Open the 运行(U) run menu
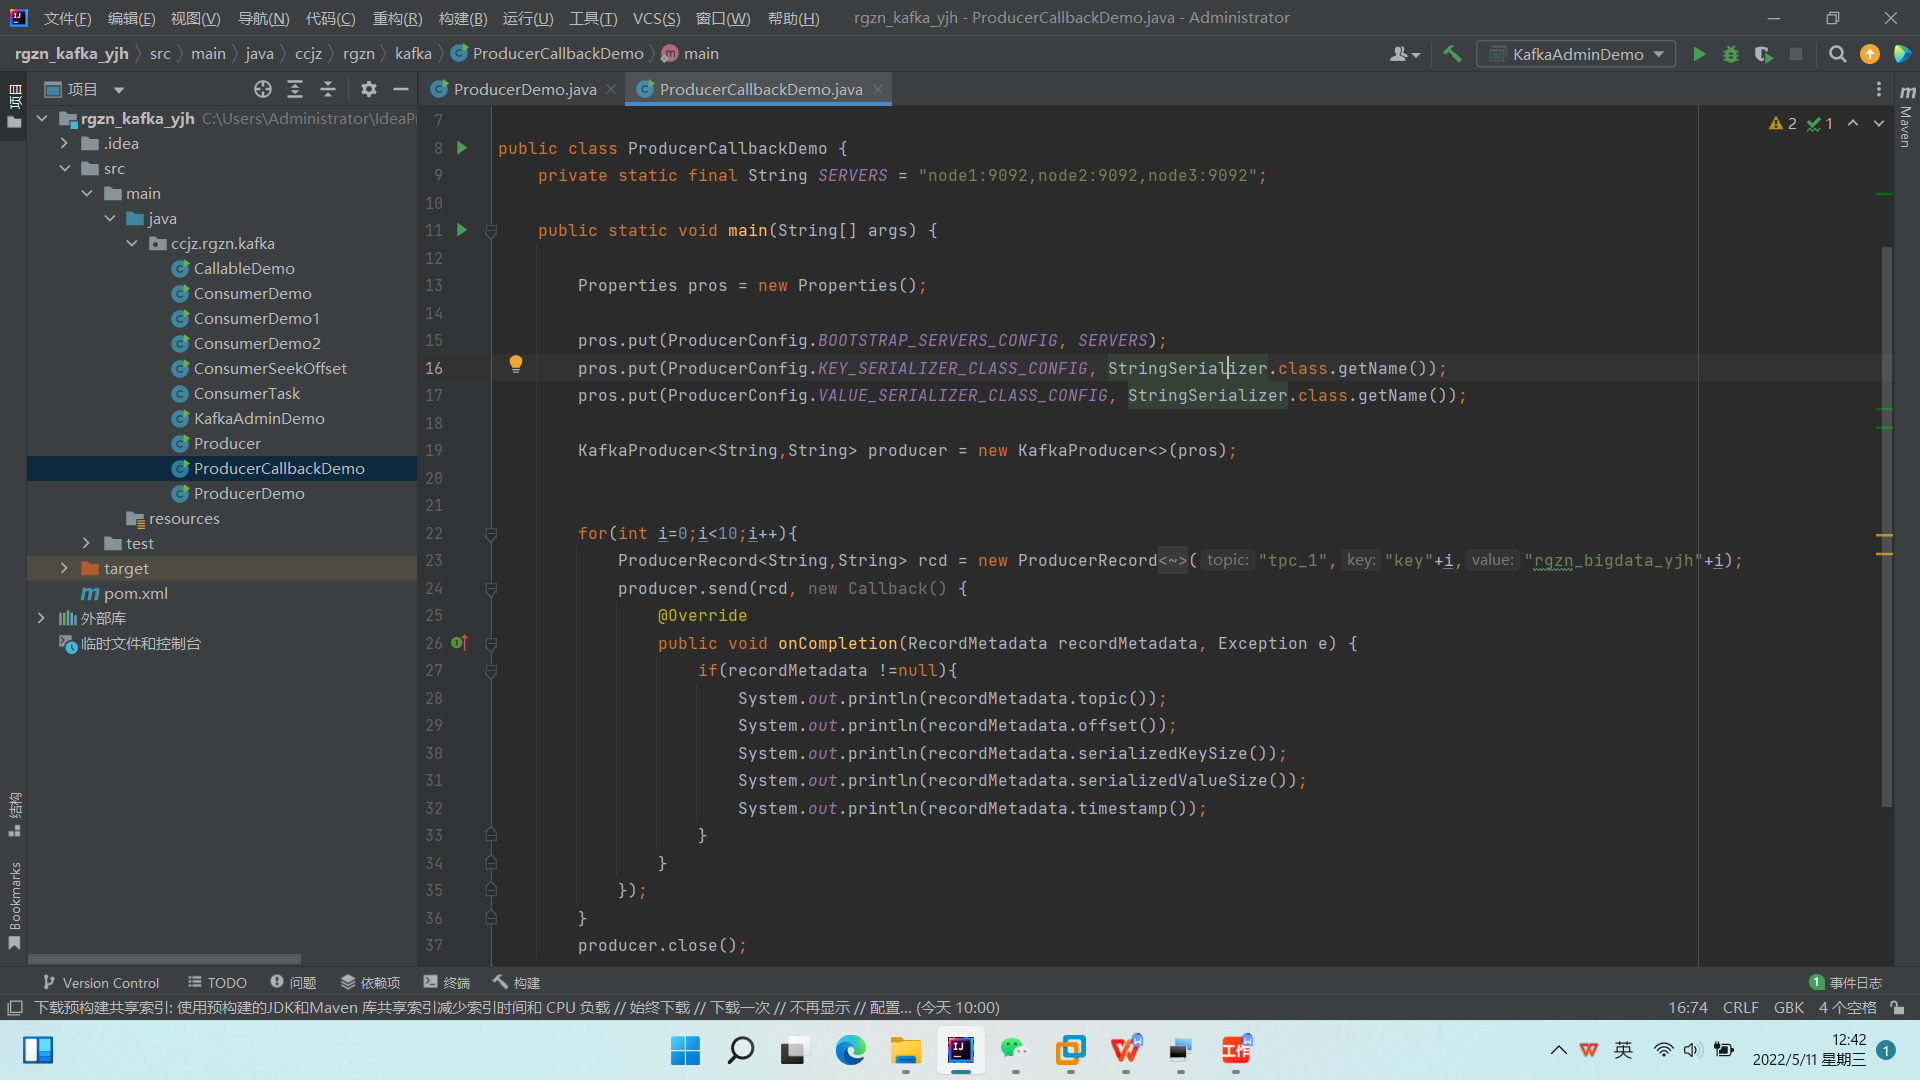1920x1080 pixels. point(528,18)
